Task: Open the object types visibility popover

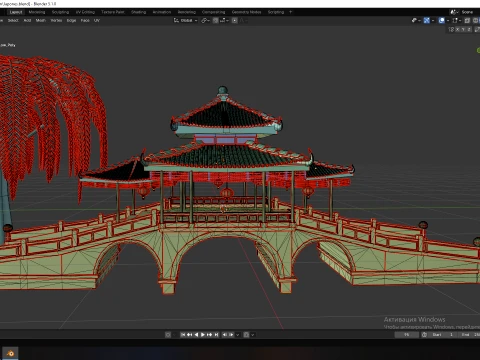Action: [x=416, y=20]
